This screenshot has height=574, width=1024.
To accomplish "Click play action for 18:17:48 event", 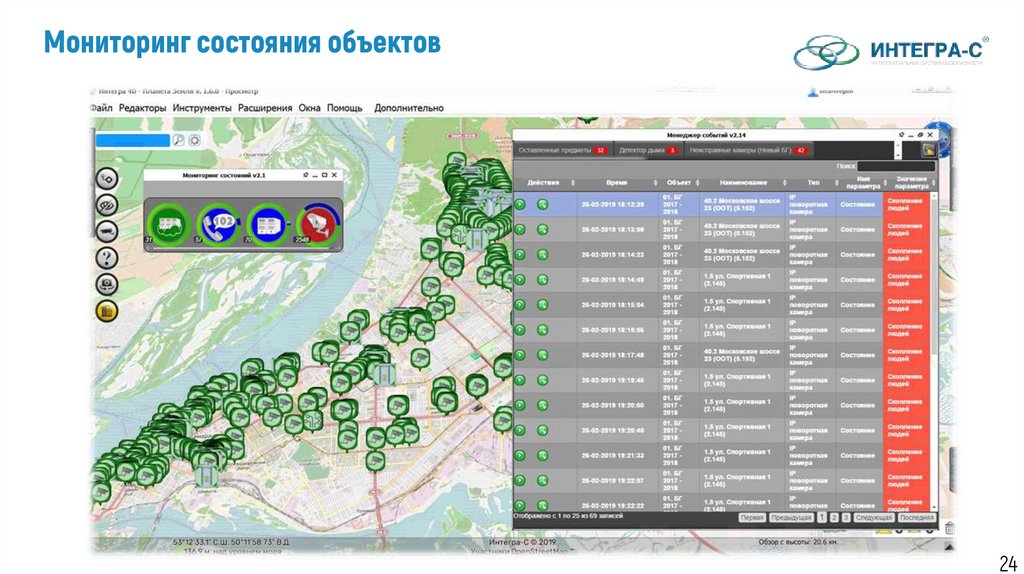I will pos(520,355).
